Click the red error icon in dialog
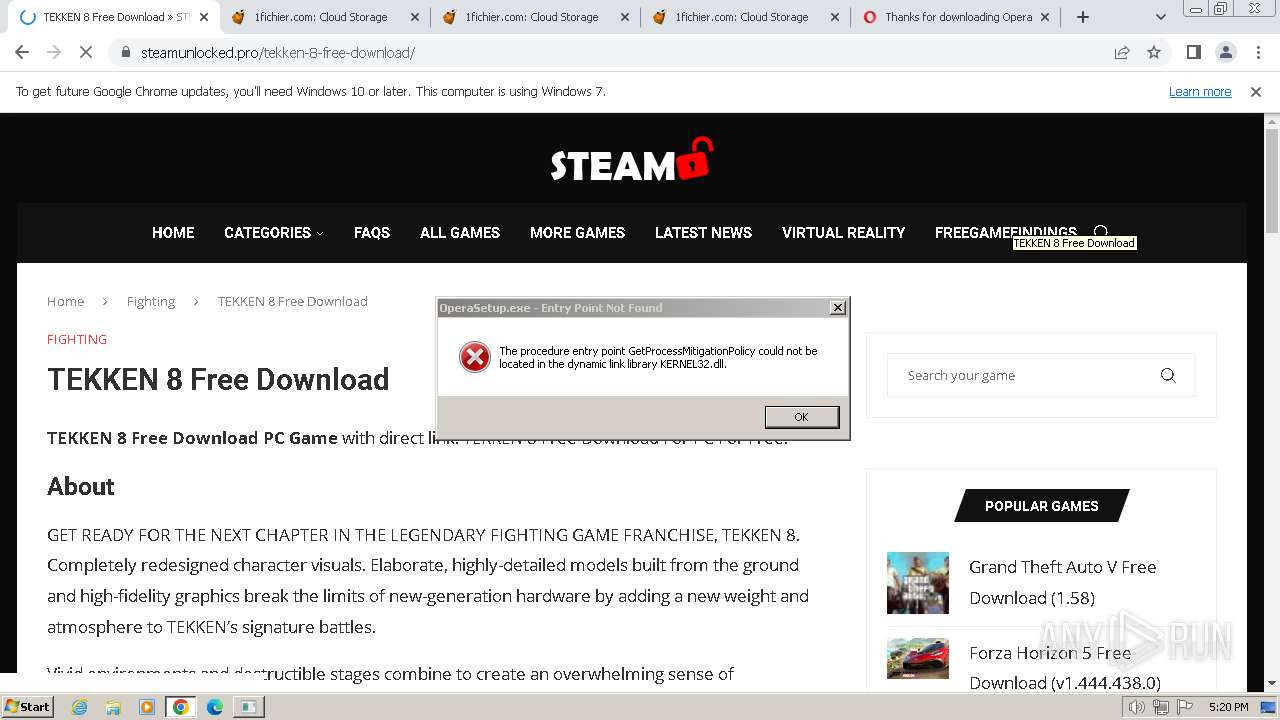The width and height of the screenshot is (1280, 720). [x=474, y=357]
